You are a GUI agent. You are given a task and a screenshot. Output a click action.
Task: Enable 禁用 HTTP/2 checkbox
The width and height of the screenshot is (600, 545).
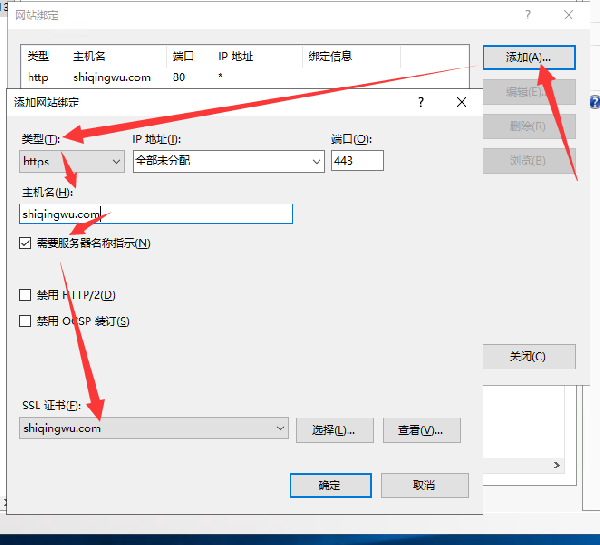coord(25,295)
